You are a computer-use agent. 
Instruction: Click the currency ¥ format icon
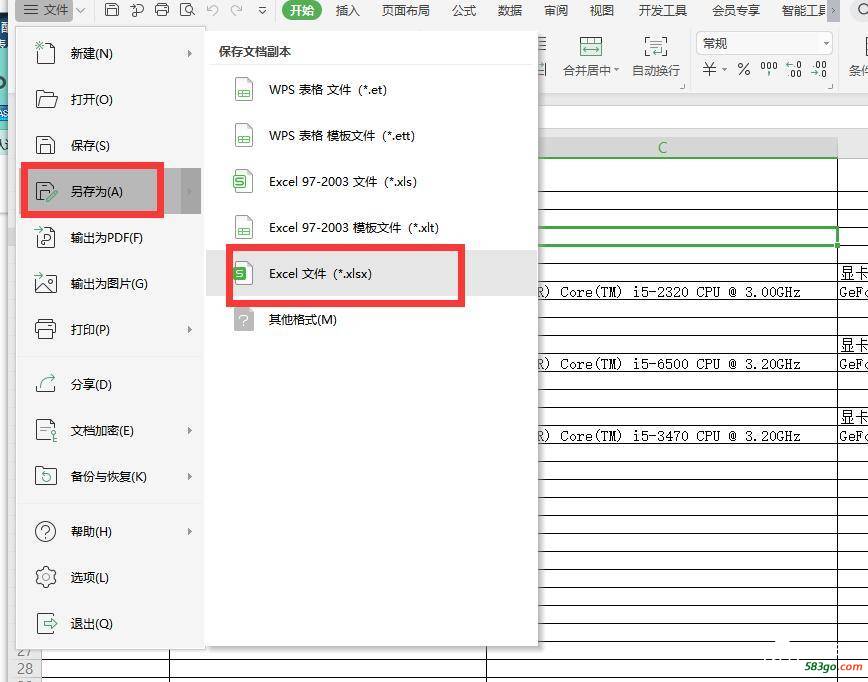pos(710,69)
